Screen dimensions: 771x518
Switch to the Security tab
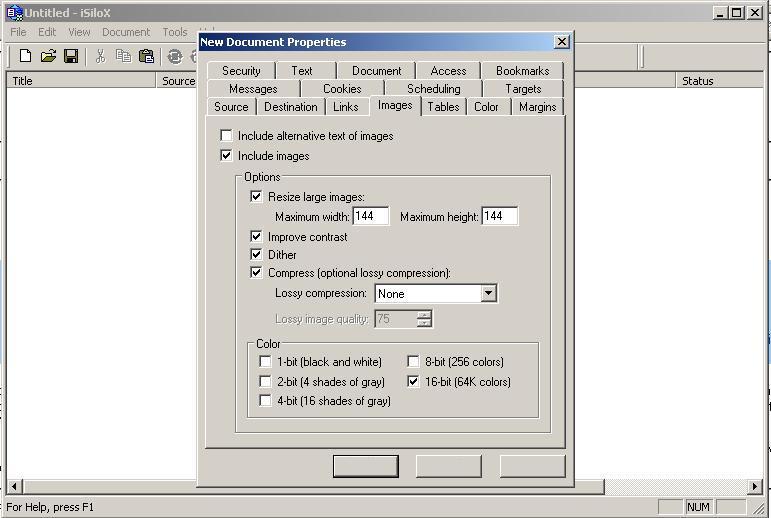click(241, 71)
